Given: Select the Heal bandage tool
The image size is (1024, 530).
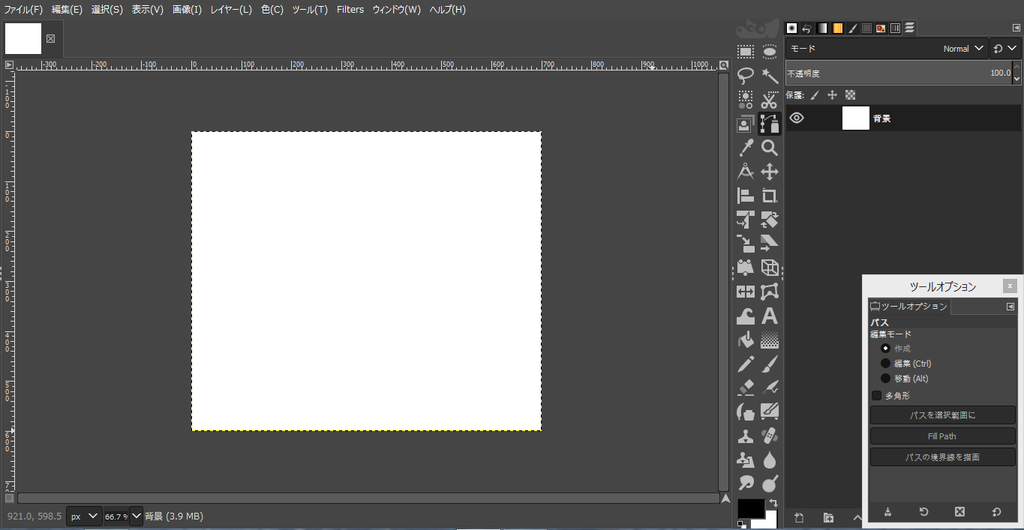Looking at the screenshot, I should click(770, 436).
